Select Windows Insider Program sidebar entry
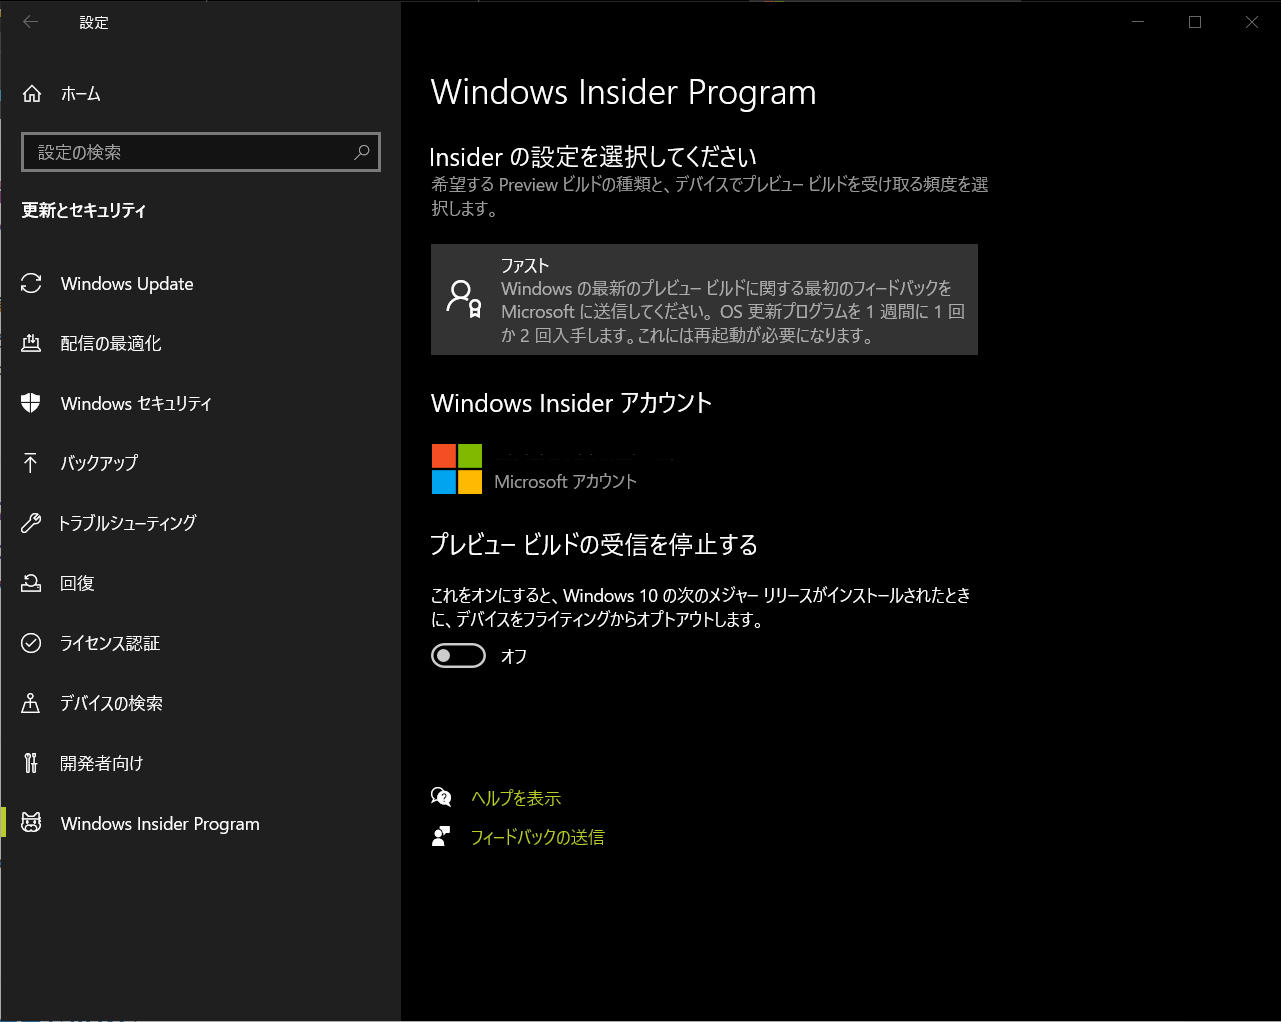Viewport: 1281px width, 1022px height. (x=200, y=823)
